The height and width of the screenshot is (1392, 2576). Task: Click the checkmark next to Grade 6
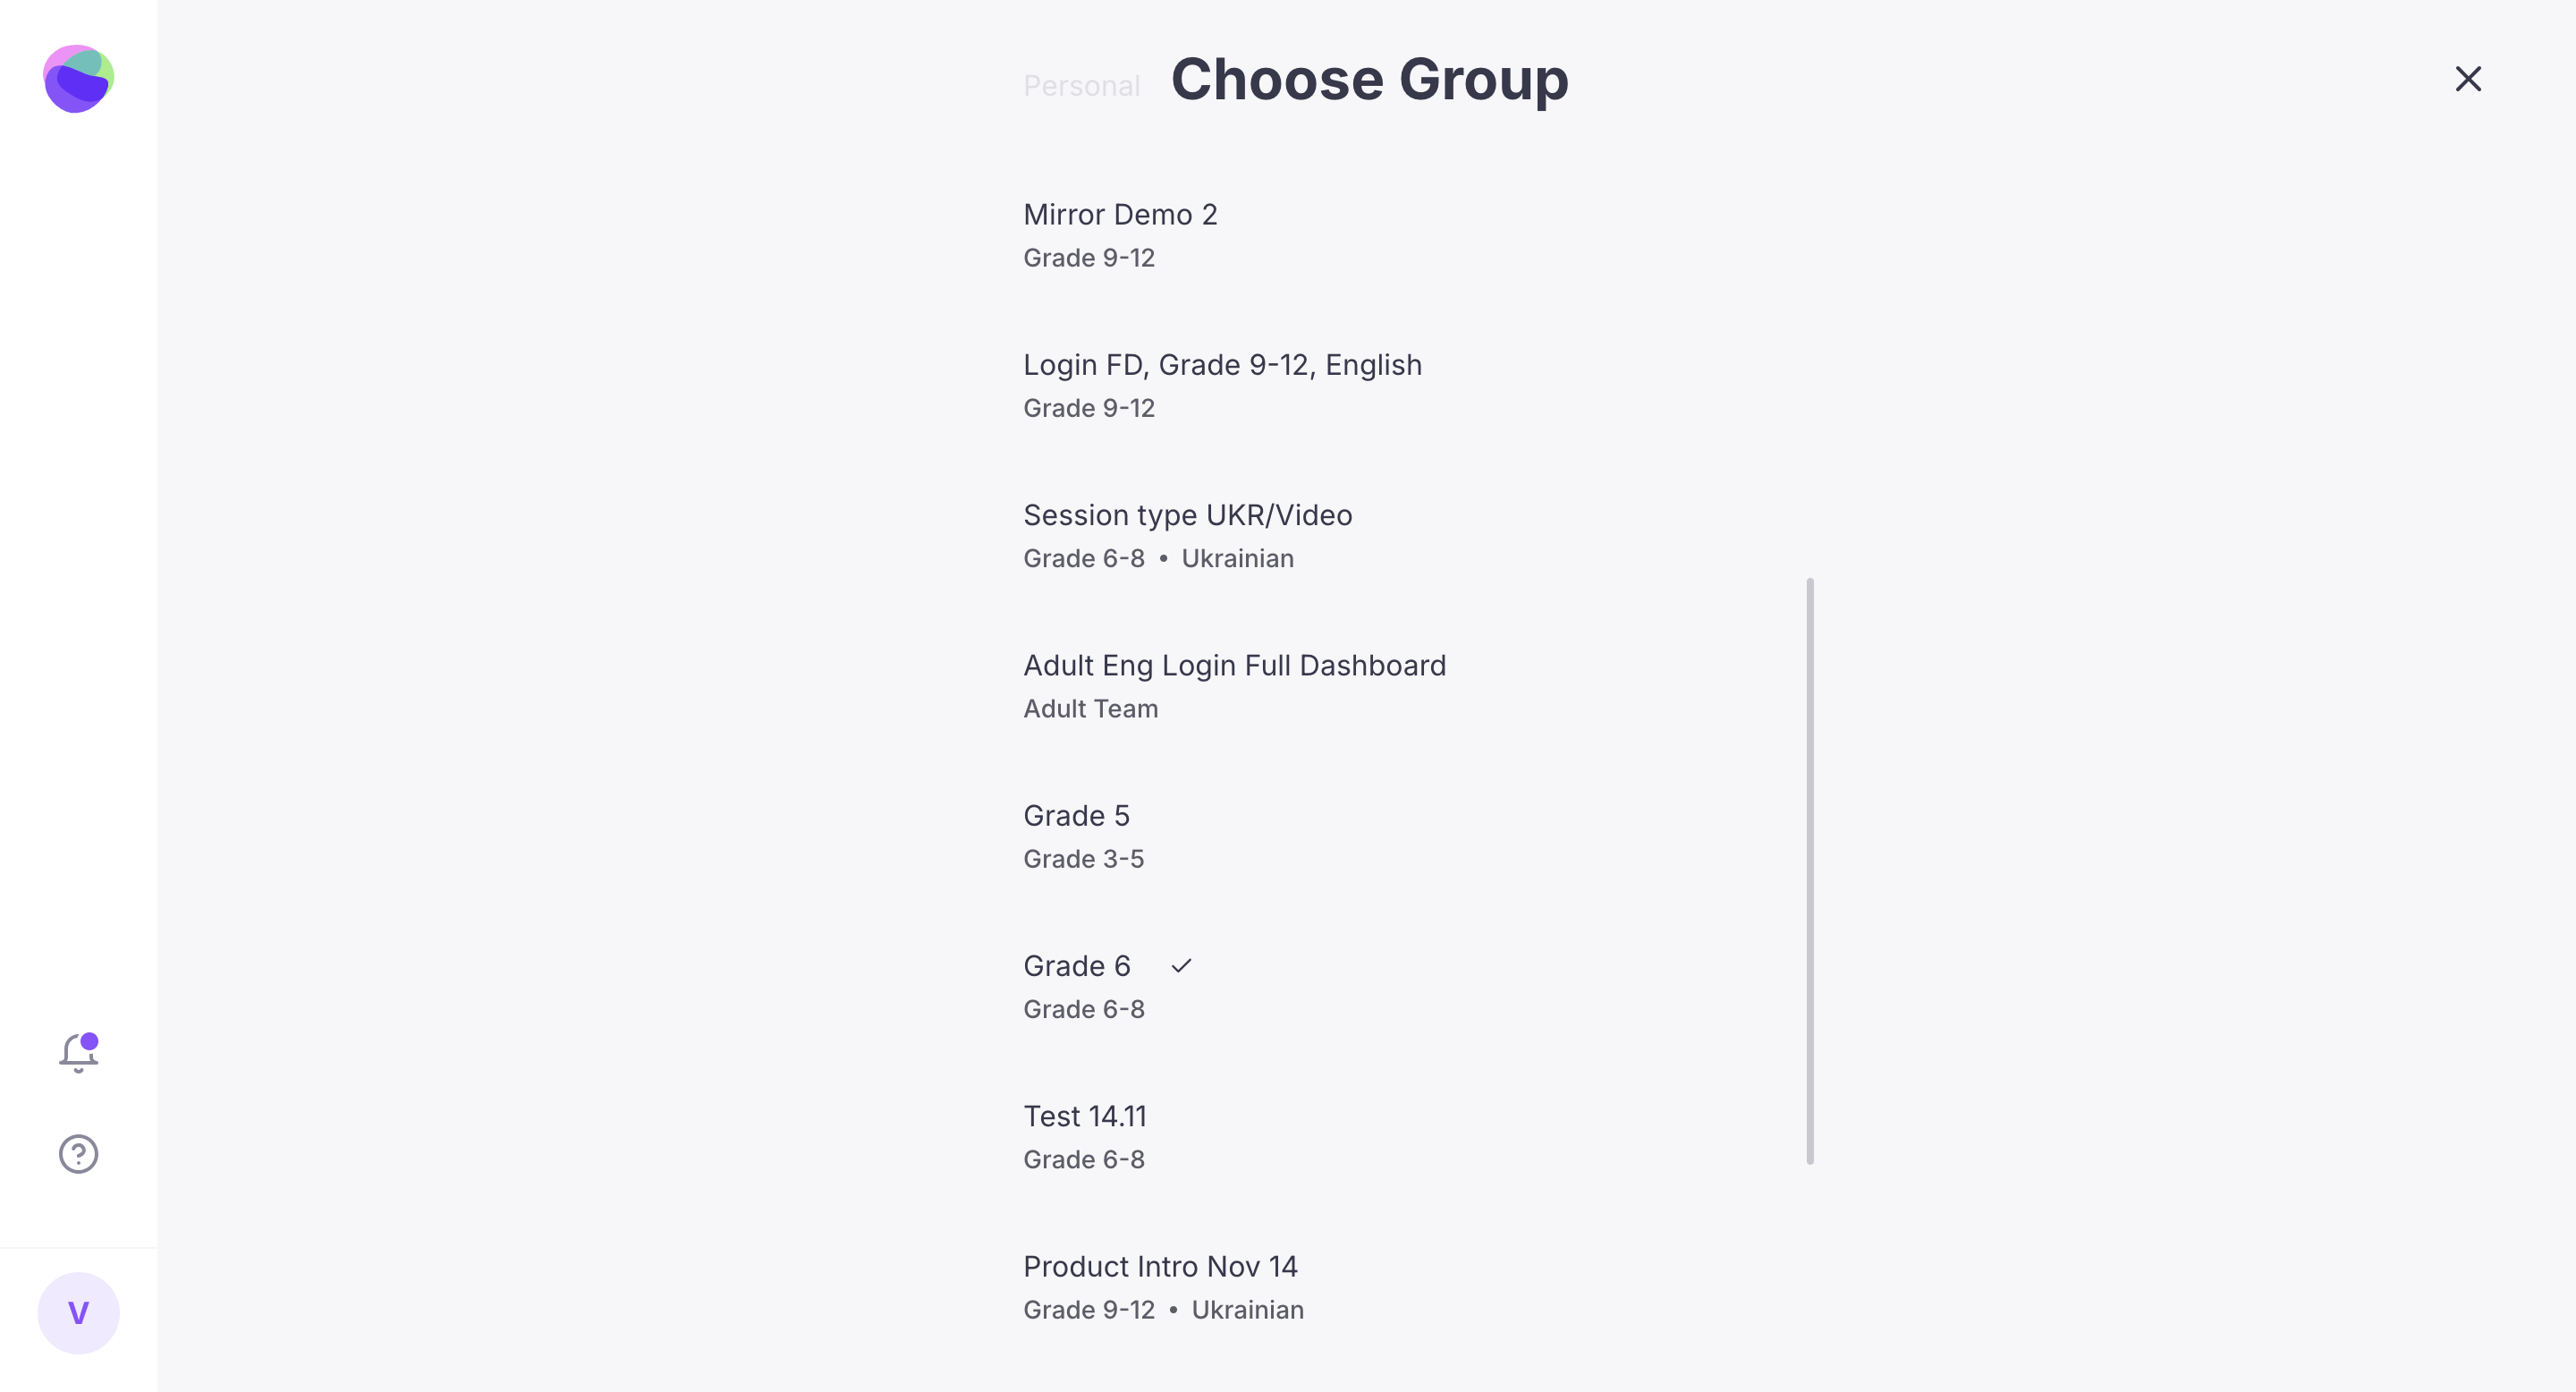(1181, 966)
